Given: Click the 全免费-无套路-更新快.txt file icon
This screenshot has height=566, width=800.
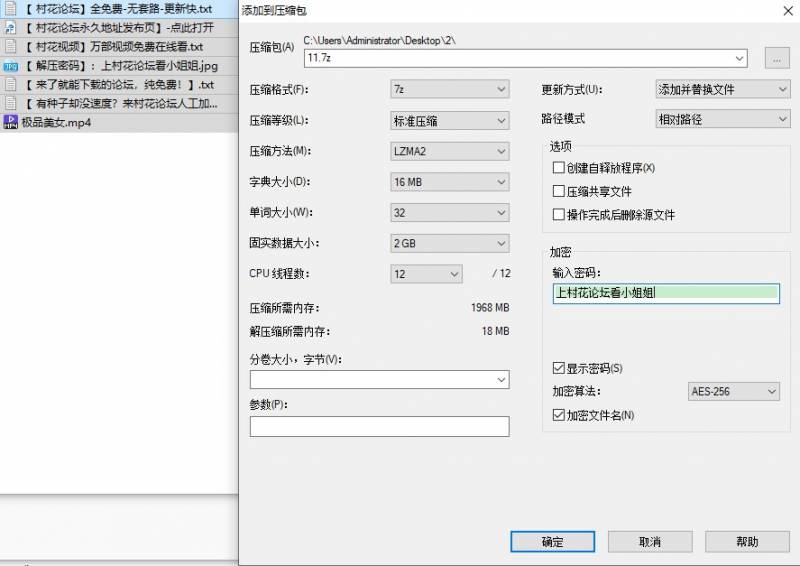Looking at the screenshot, I should coord(10,9).
